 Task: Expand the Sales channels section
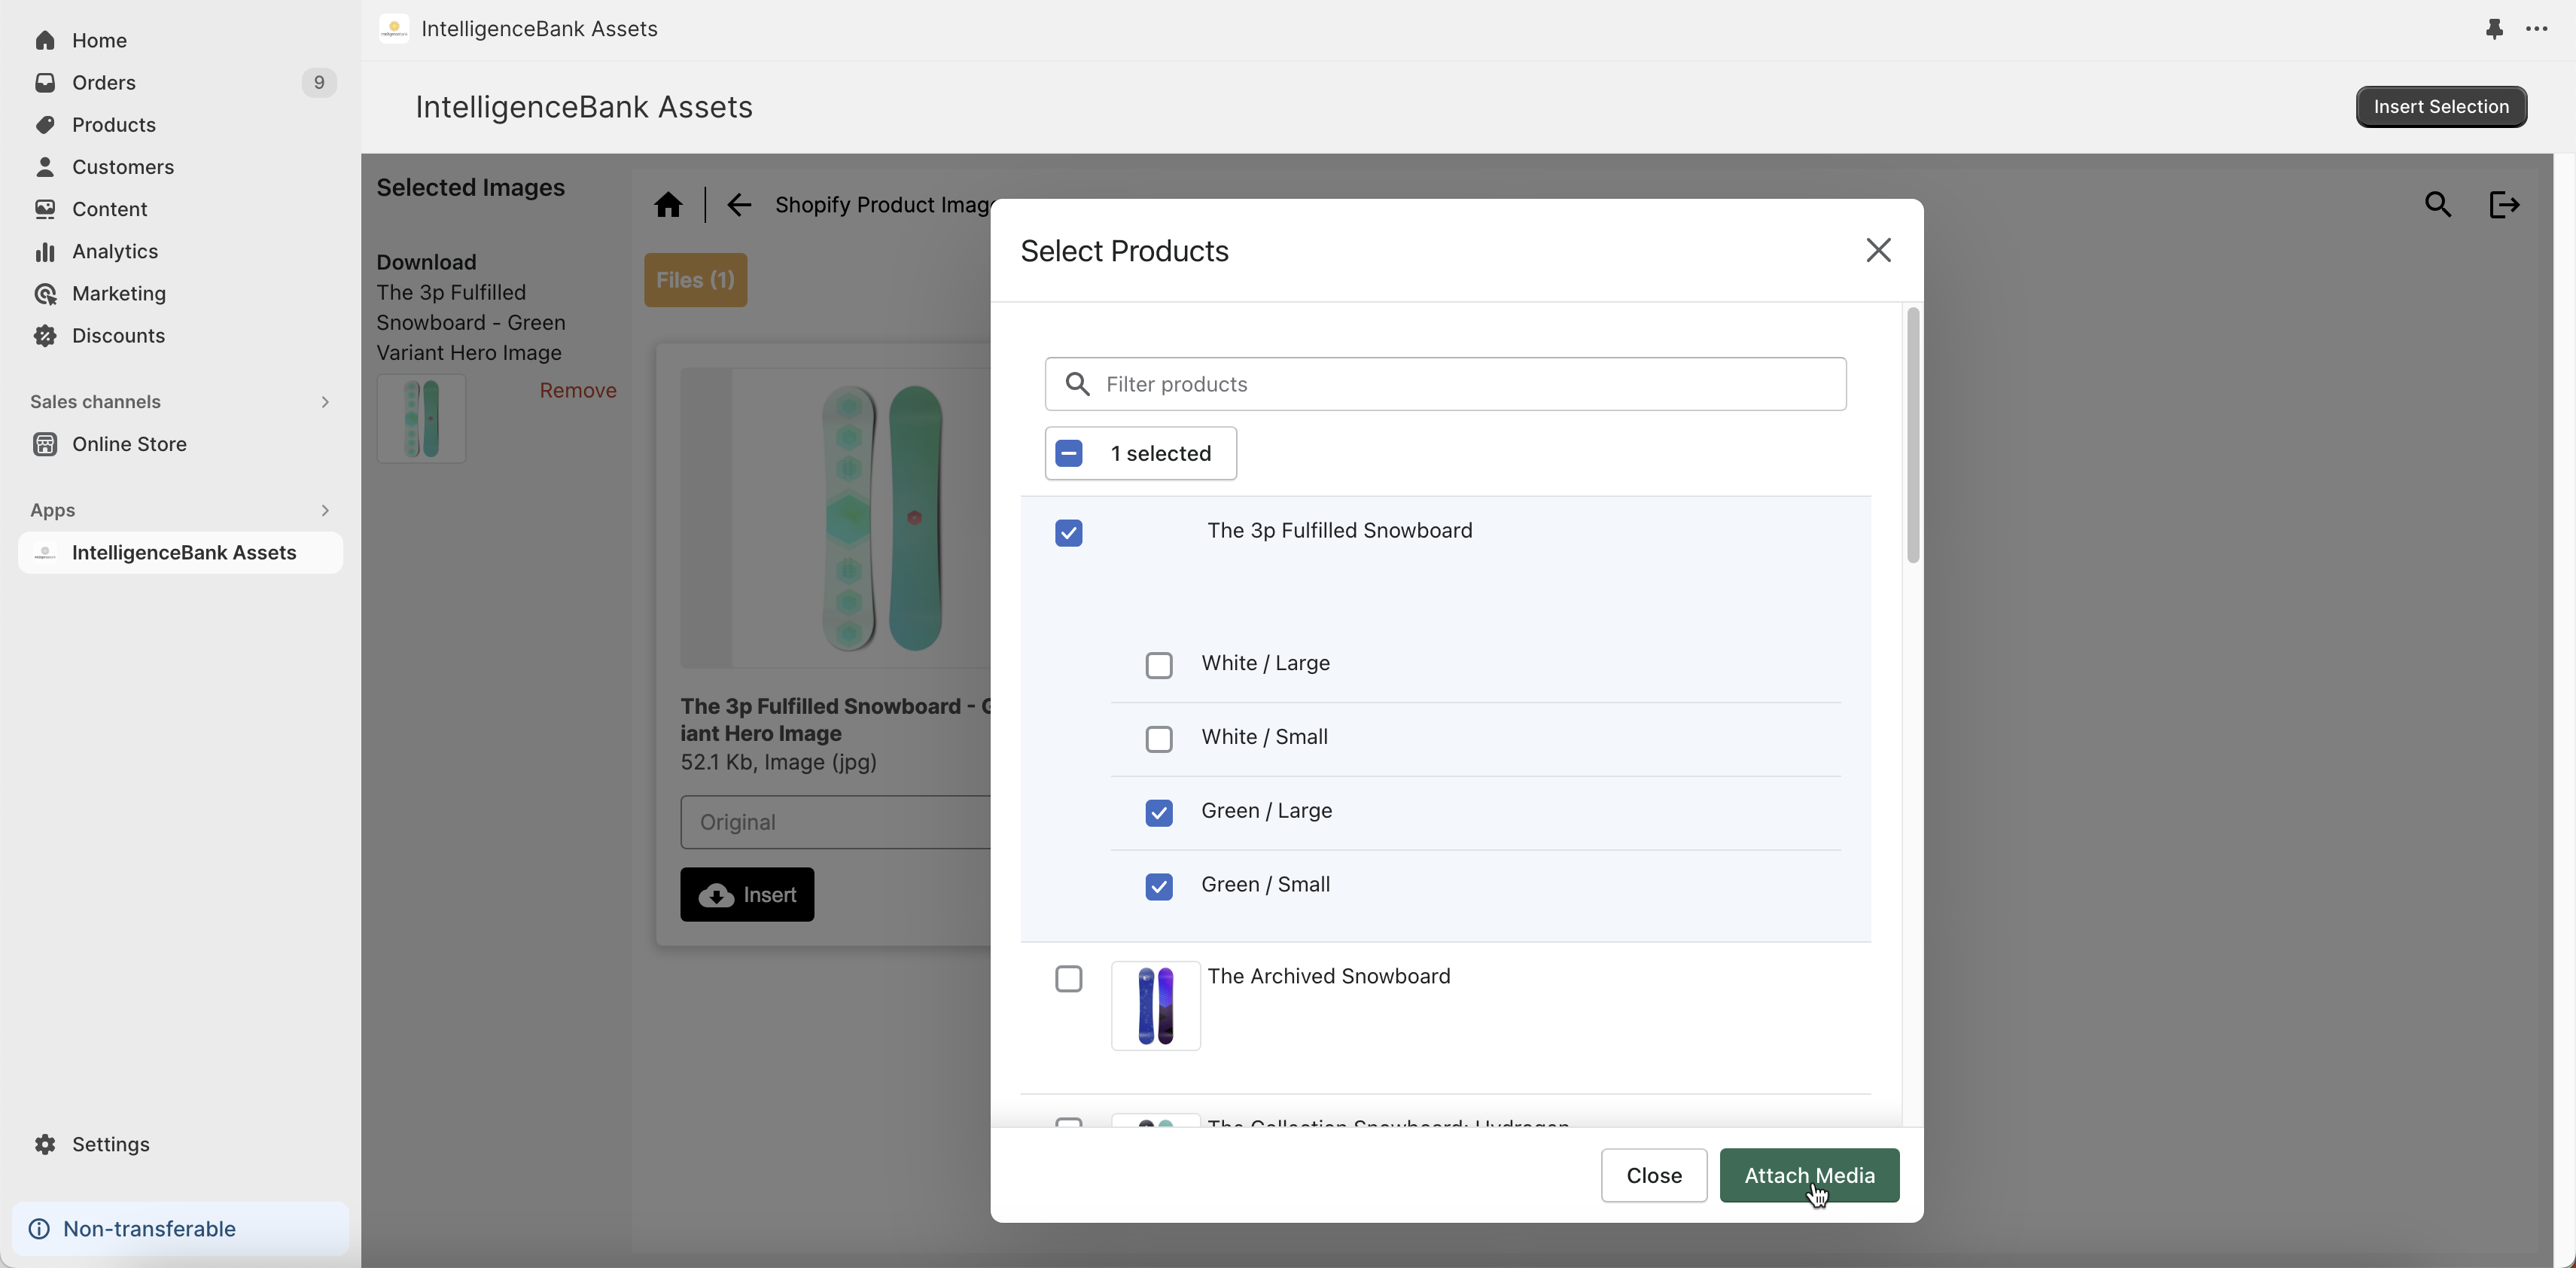tap(324, 402)
